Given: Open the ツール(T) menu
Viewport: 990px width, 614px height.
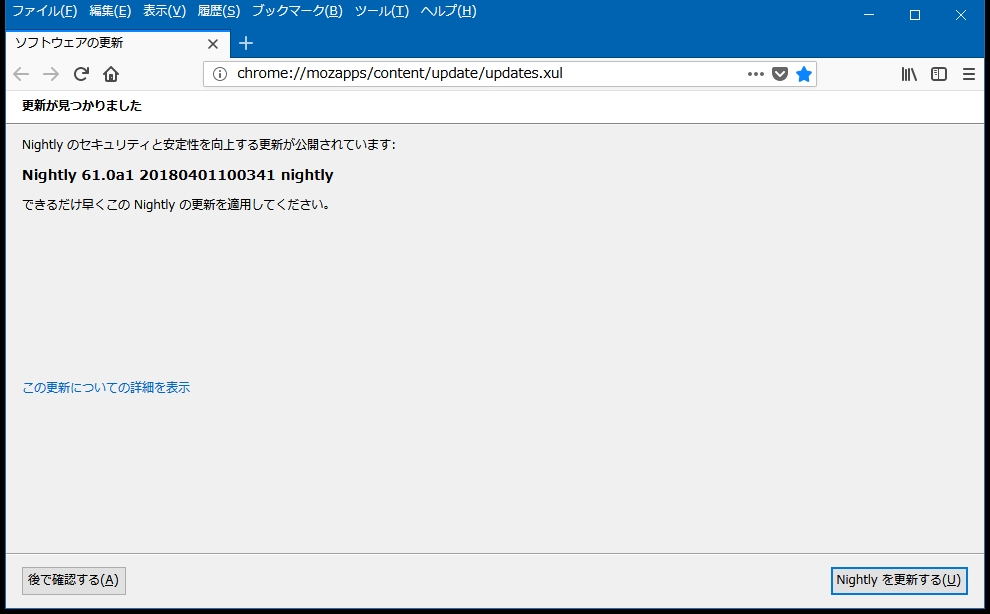Looking at the screenshot, I should coord(381,11).
